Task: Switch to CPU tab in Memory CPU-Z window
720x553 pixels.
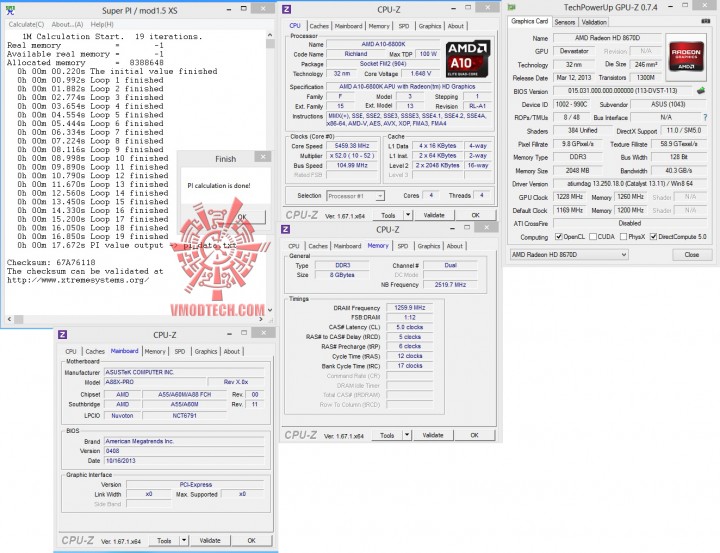Action: [x=293, y=246]
